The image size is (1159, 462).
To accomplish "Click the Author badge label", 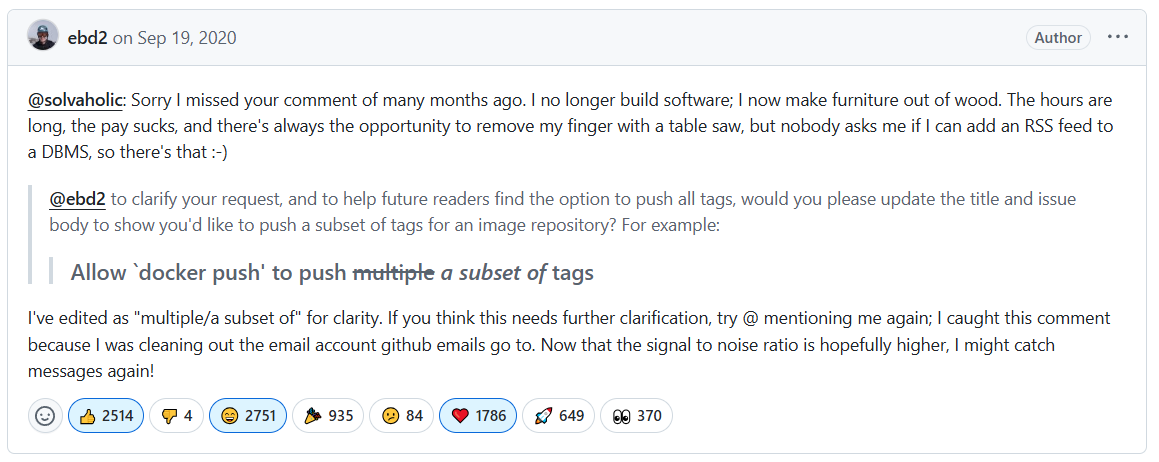I will pos(1058,38).
